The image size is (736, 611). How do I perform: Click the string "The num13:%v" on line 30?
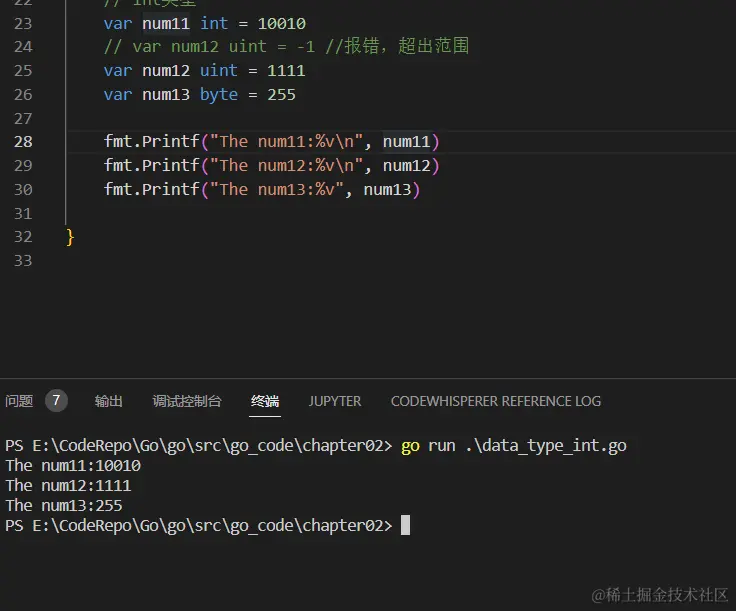tap(277, 190)
